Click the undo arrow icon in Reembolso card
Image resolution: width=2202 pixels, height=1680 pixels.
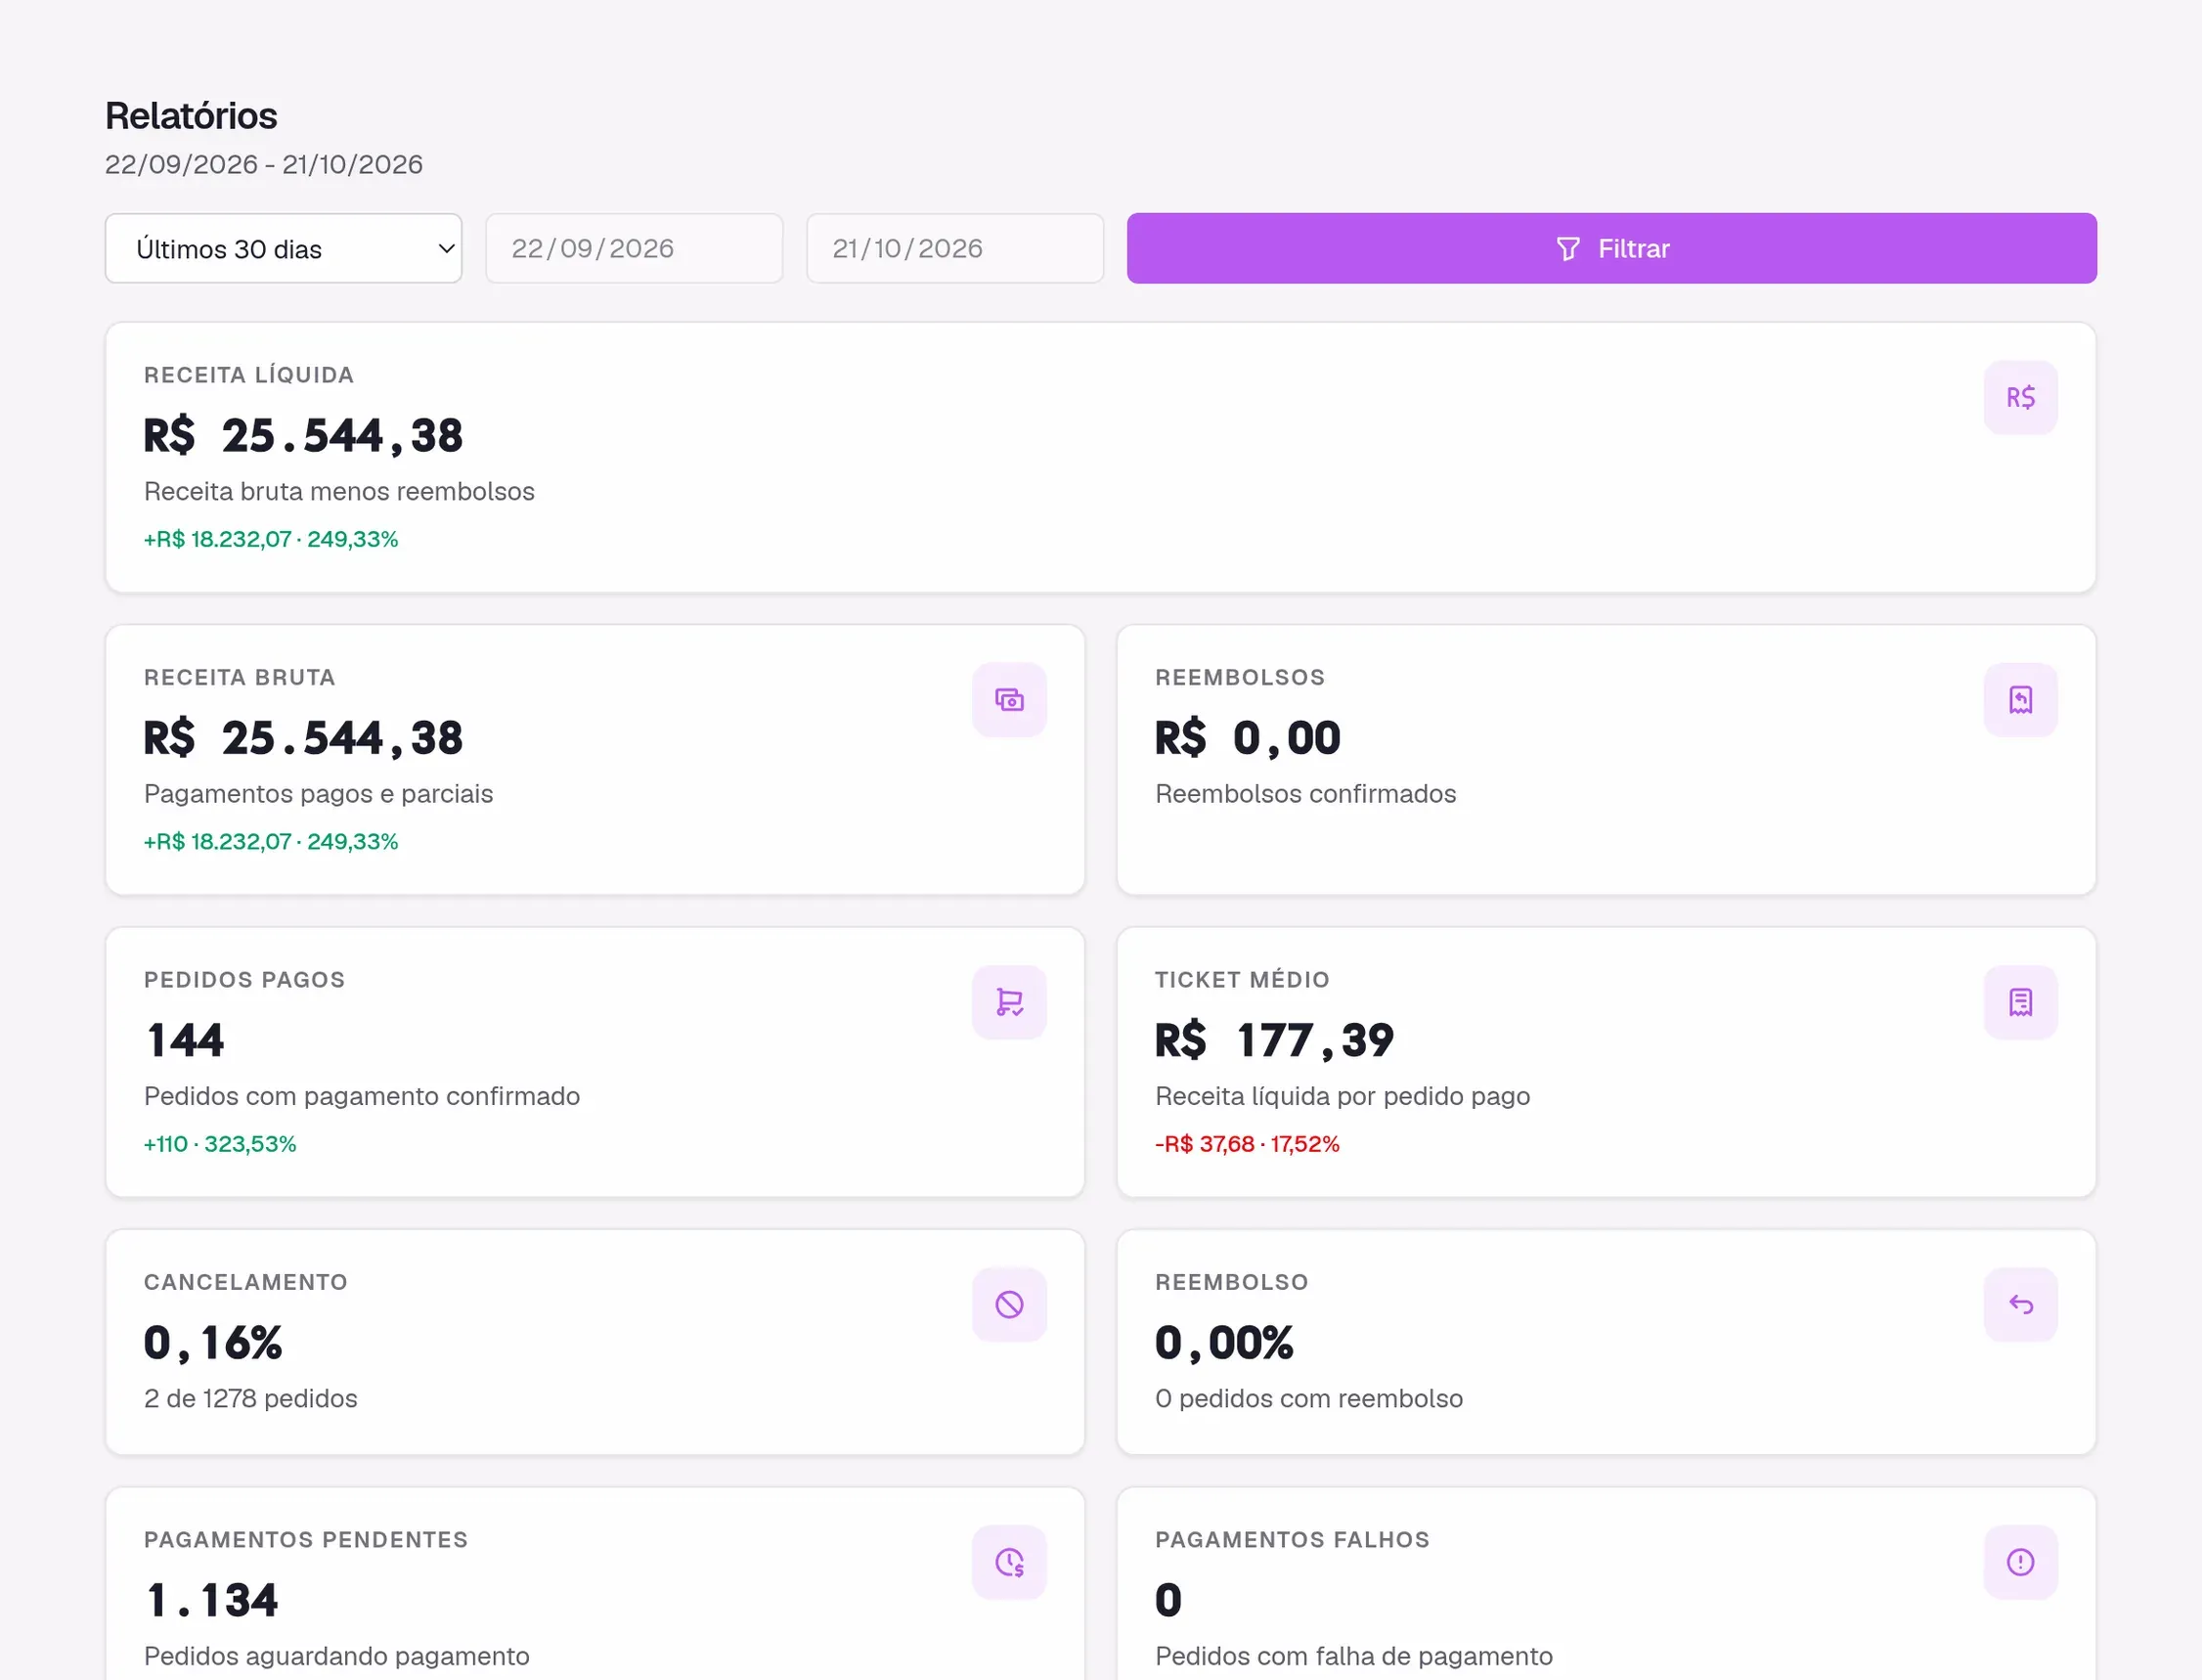[2020, 1304]
